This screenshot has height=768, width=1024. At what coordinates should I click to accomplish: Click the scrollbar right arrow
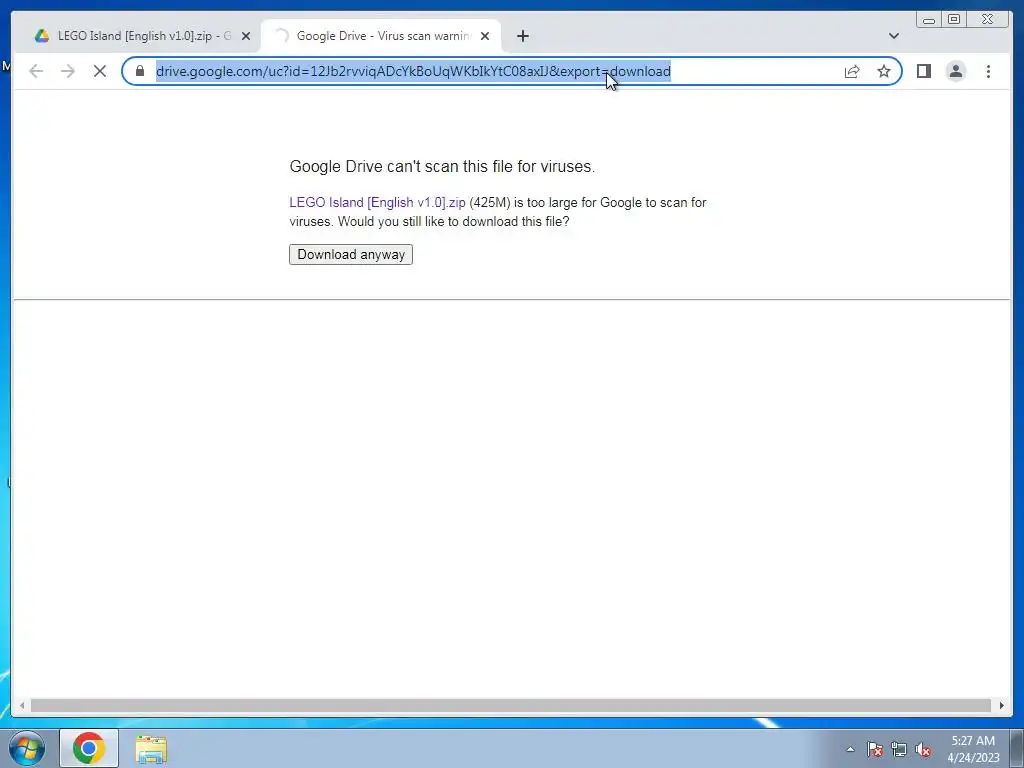click(x=1002, y=706)
